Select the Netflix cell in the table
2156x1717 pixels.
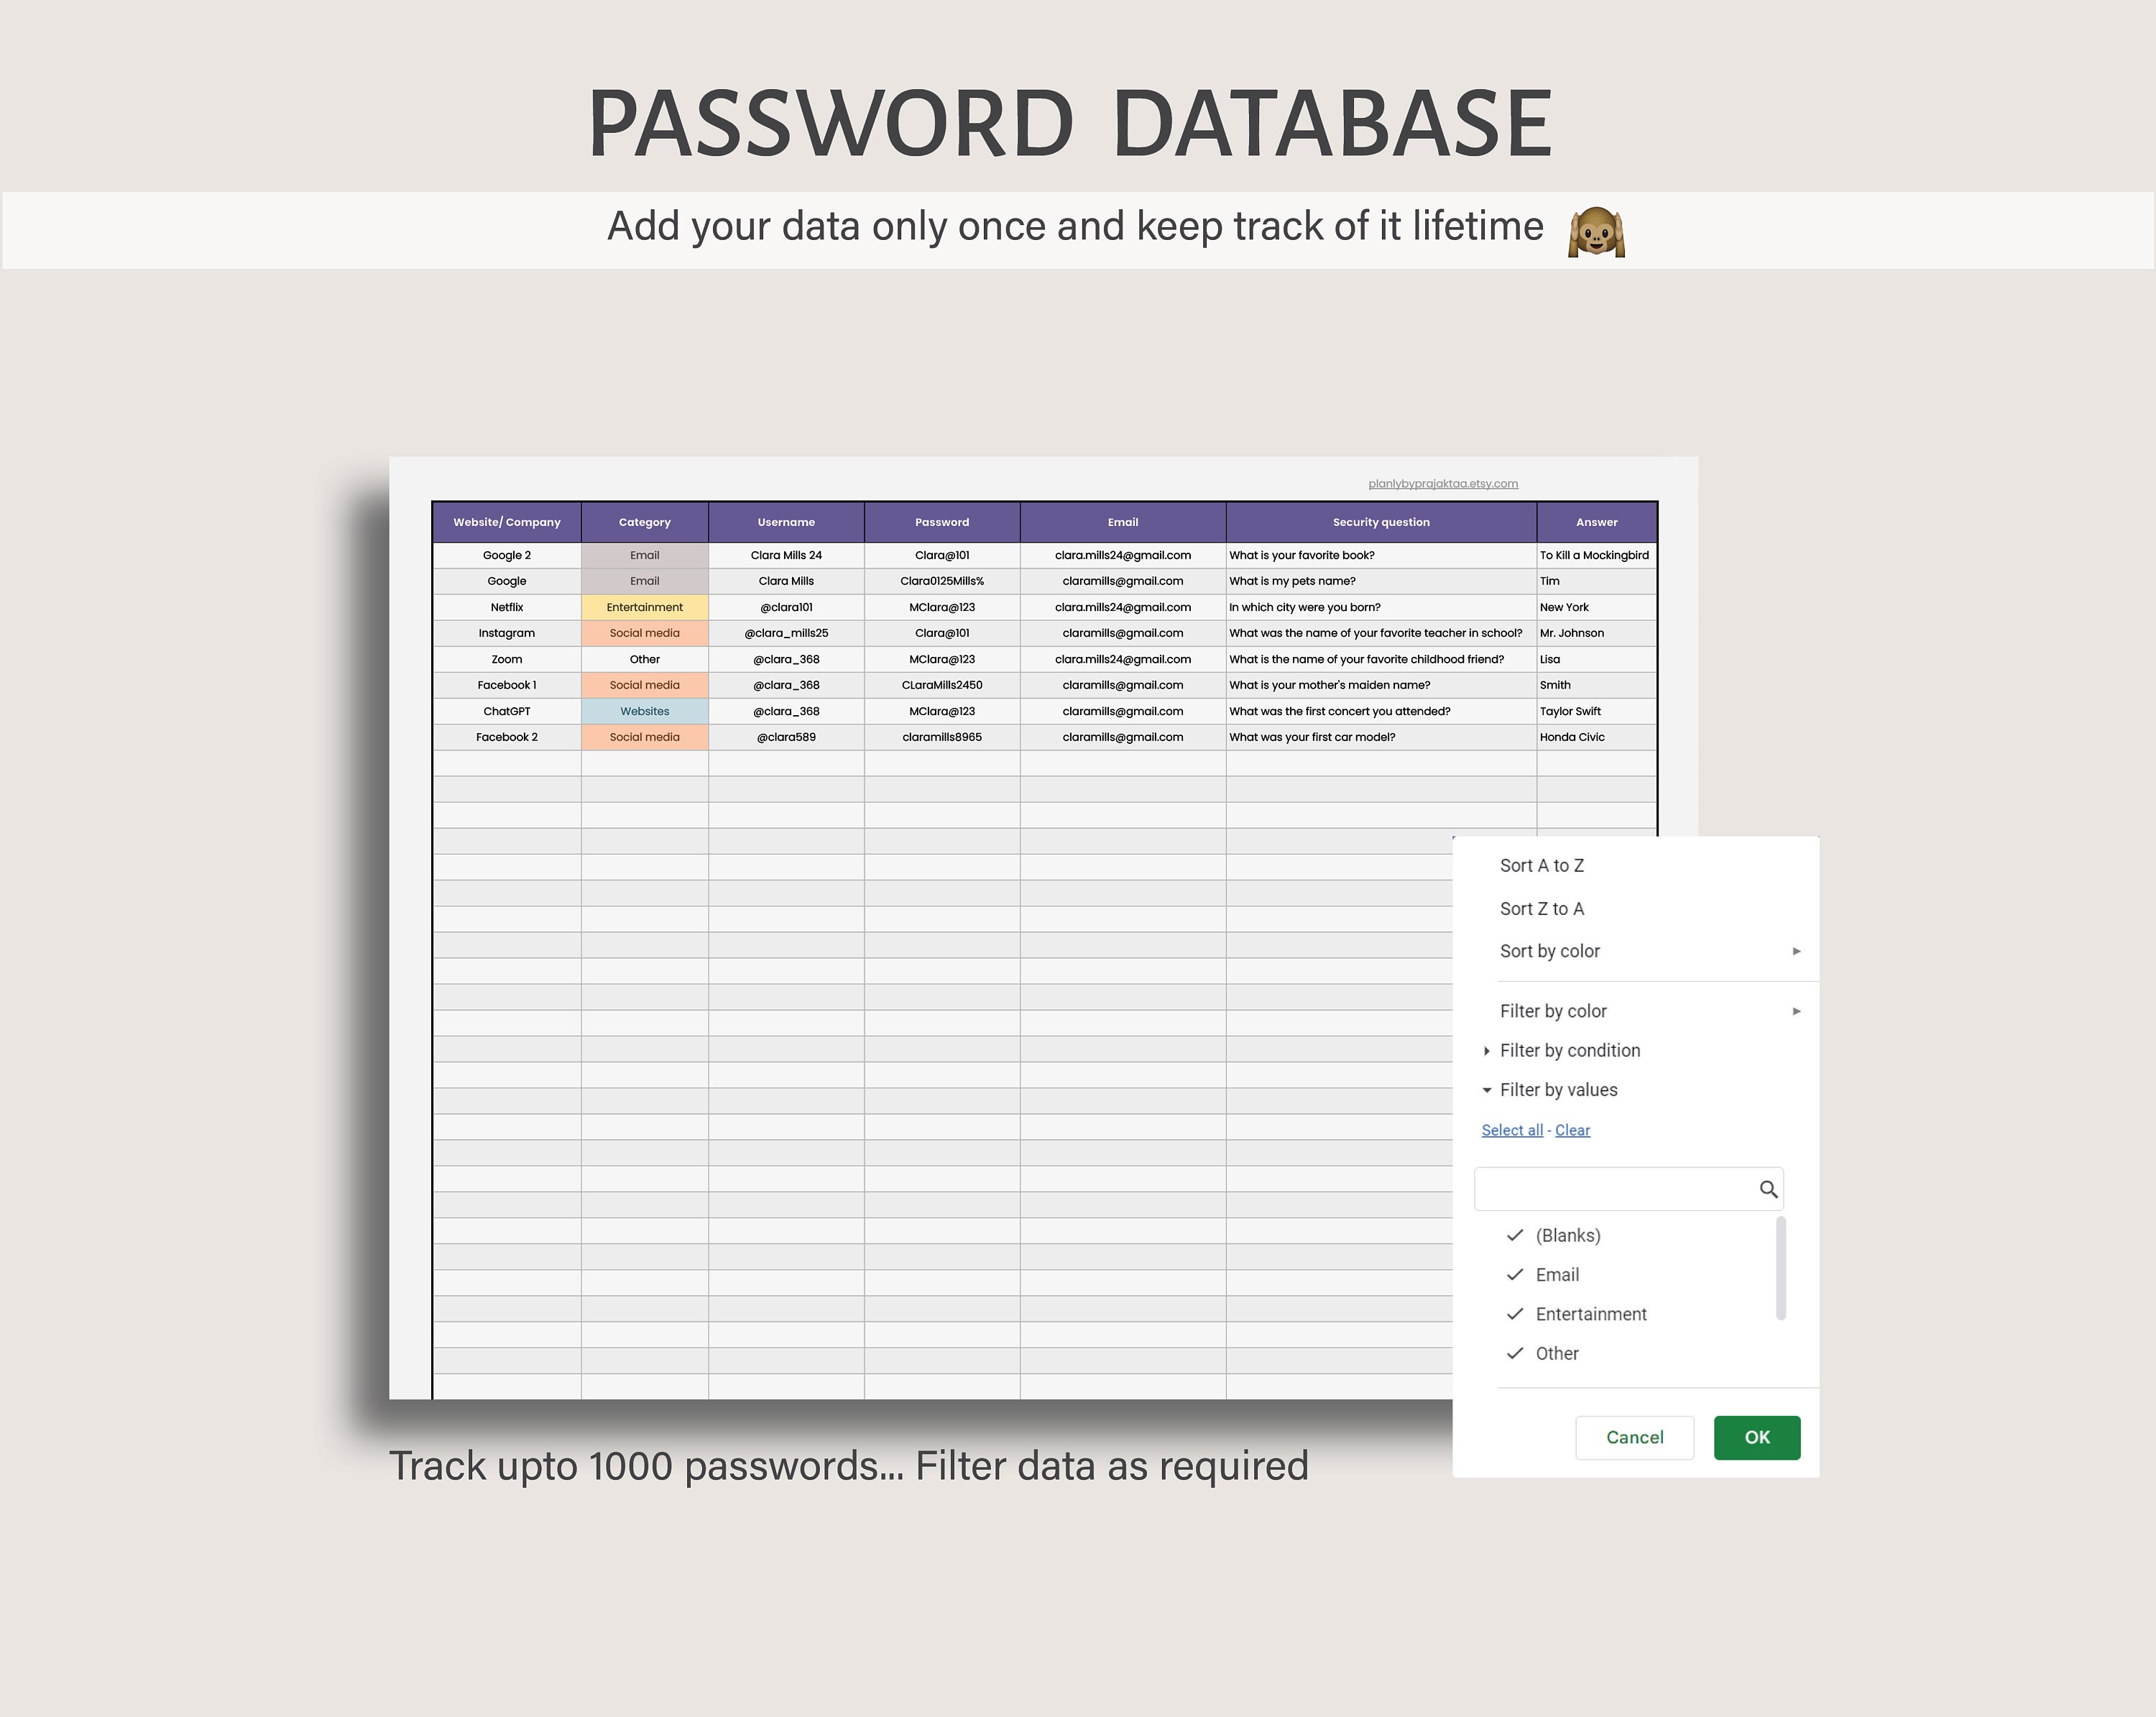click(x=506, y=607)
